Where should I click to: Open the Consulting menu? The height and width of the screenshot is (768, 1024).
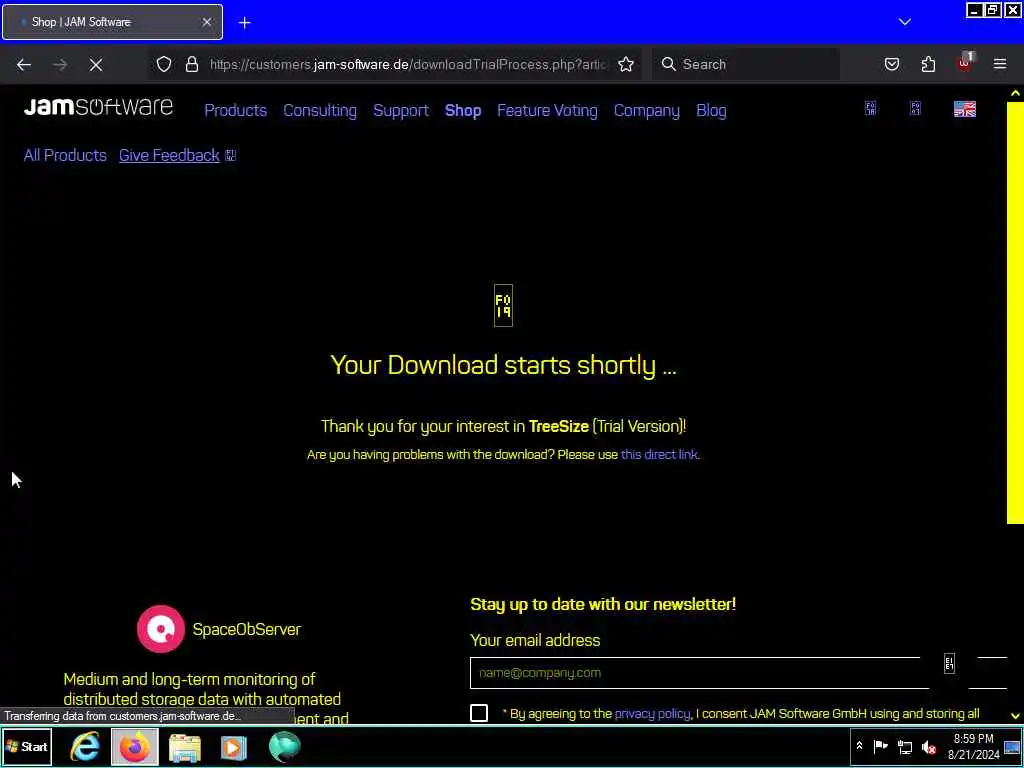coord(320,110)
